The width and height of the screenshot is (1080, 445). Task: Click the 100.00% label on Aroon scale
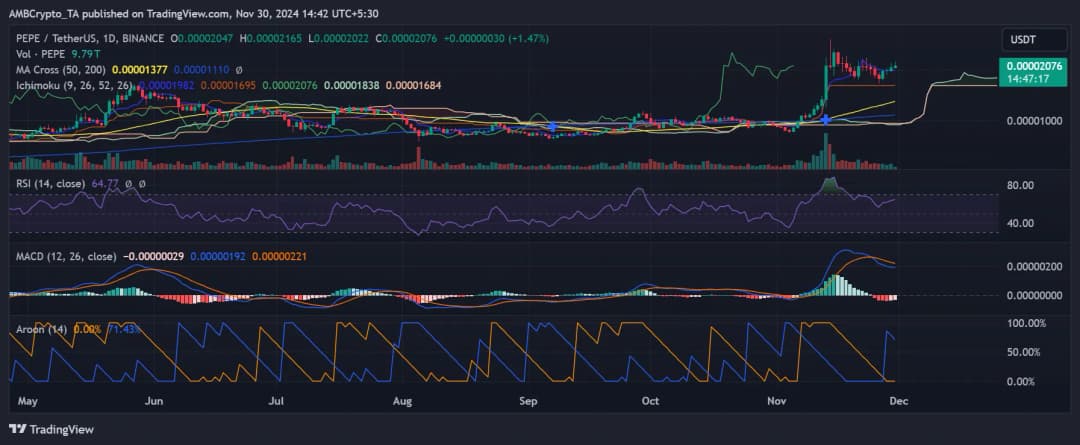tap(1024, 324)
